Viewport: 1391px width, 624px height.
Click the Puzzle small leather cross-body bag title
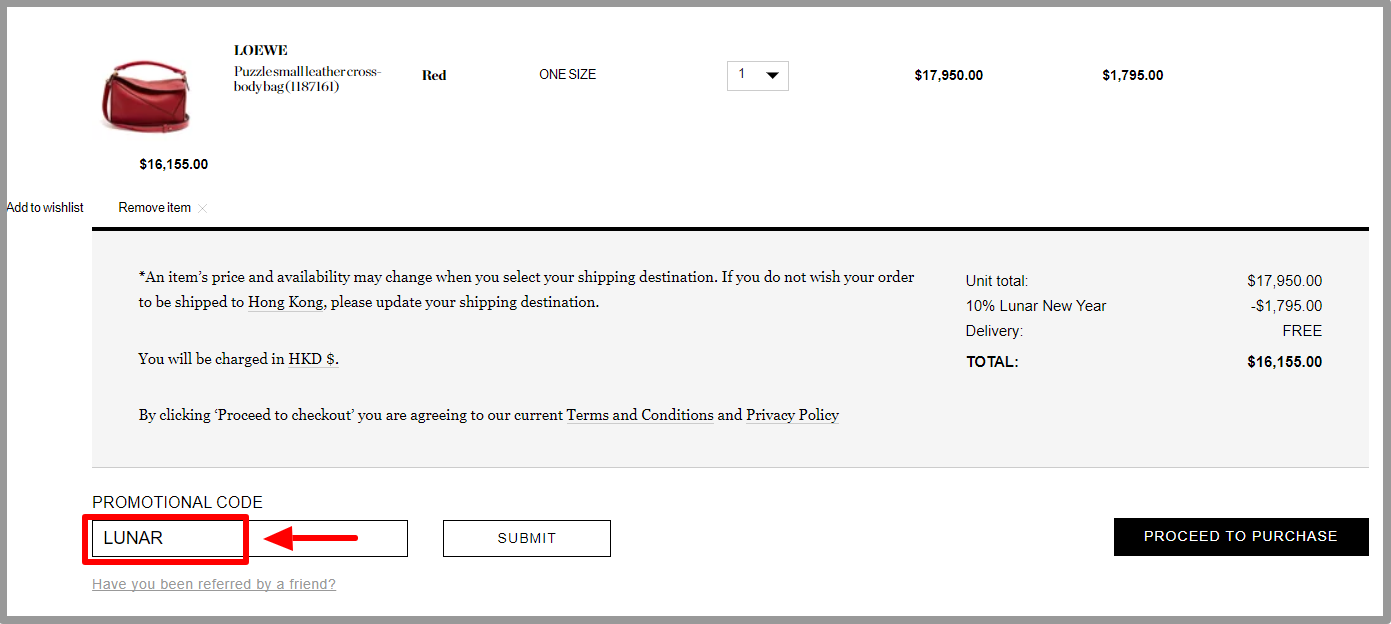click(x=308, y=79)
